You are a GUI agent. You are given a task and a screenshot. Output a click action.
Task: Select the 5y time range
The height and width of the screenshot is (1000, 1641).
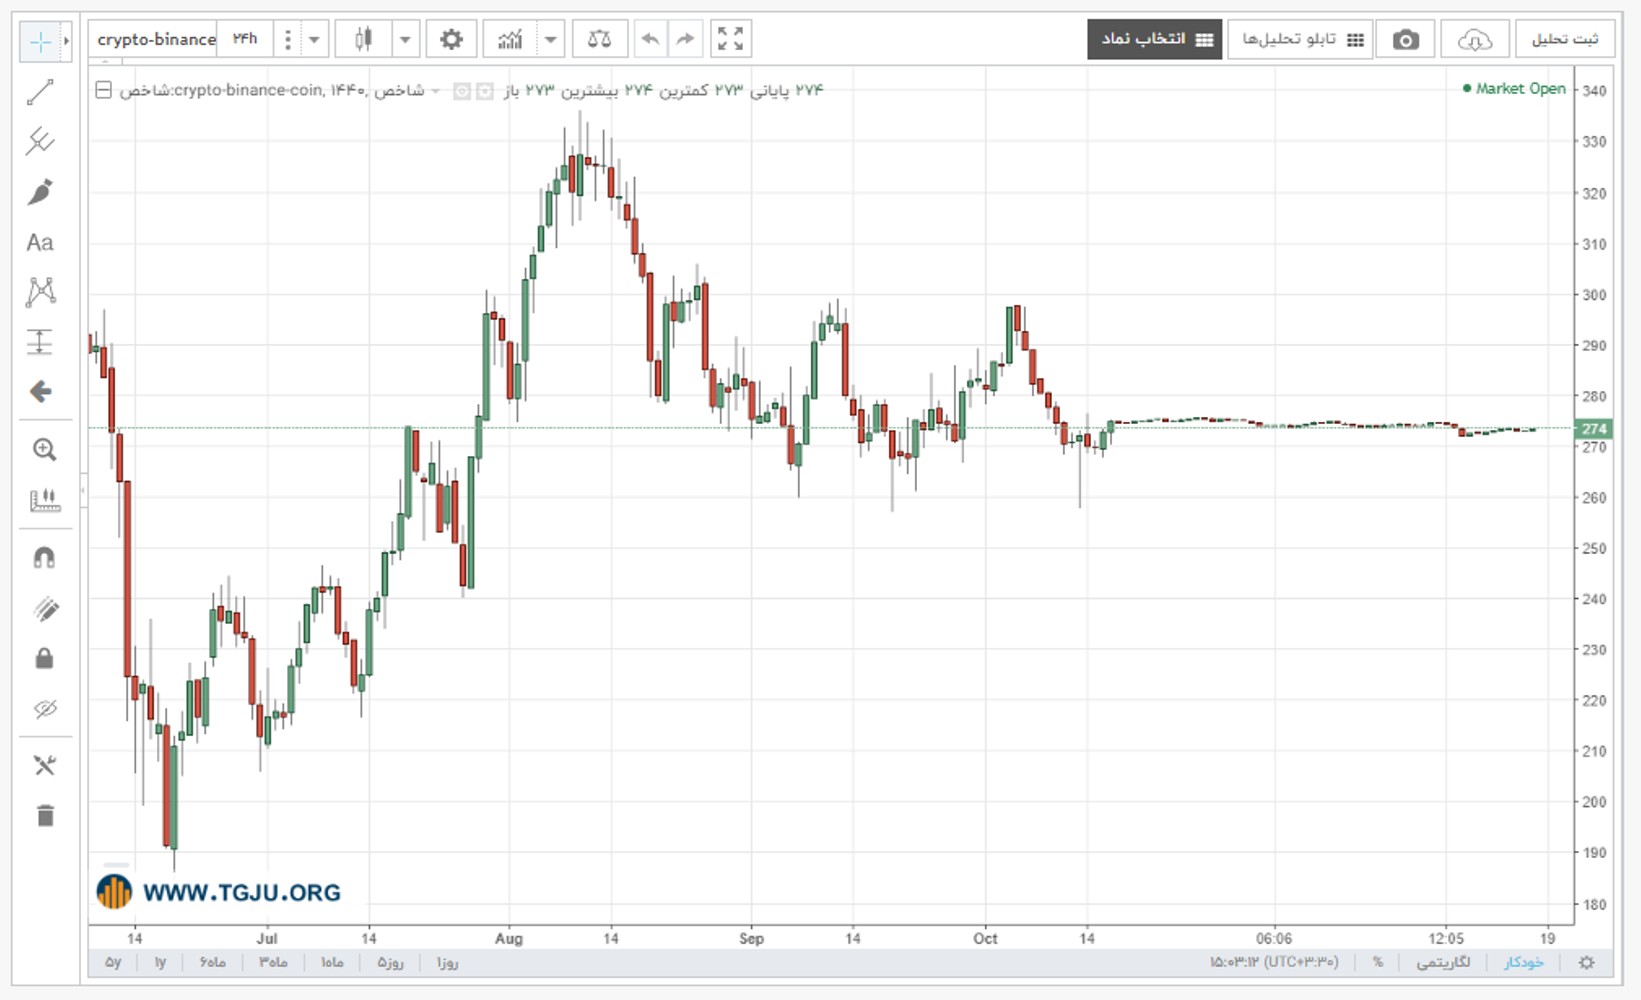pos(113,962)
